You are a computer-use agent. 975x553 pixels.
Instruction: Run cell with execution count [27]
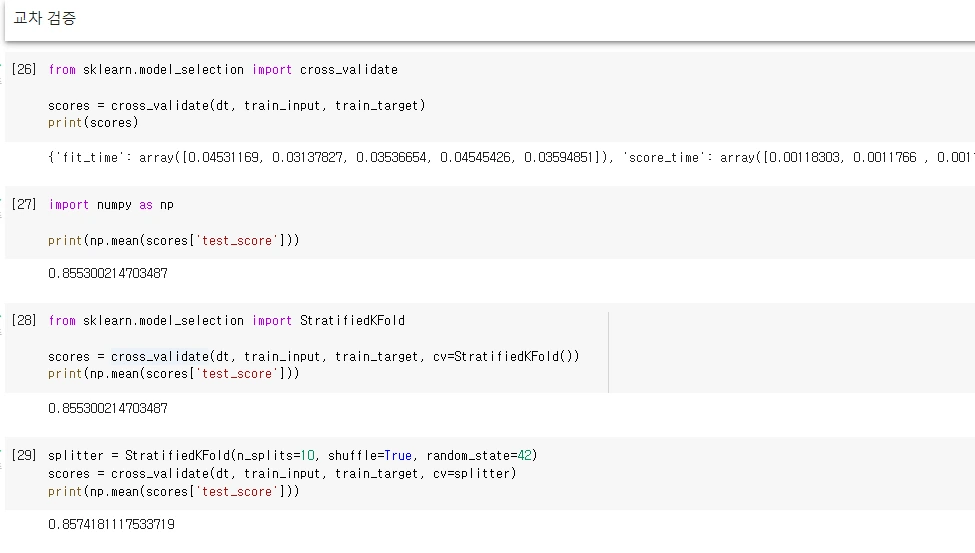24,204
